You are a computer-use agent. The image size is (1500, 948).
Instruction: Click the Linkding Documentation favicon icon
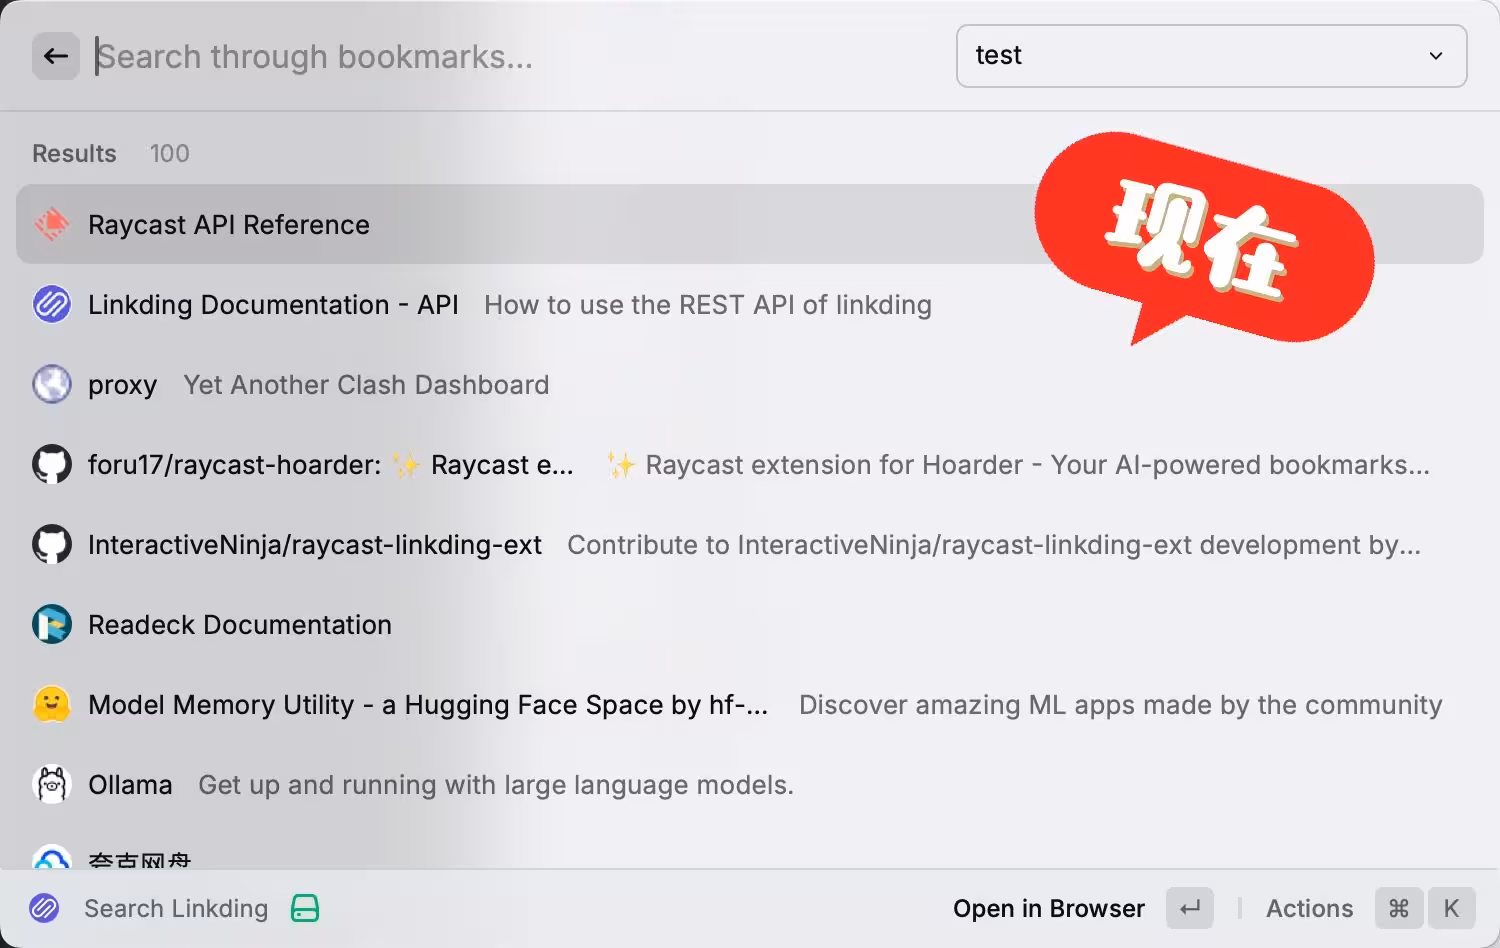[x=52, y=304]
